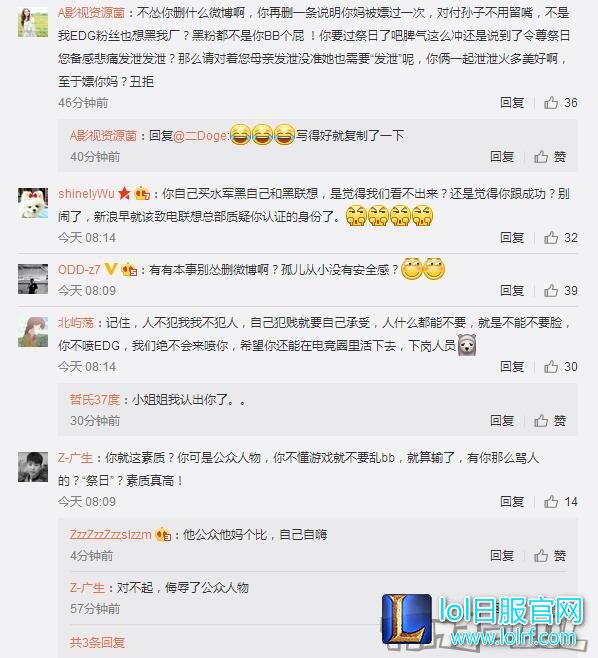Click Z-广生's avatar picture
Viewport: 598px width, 658px height.
pos(33,467)
